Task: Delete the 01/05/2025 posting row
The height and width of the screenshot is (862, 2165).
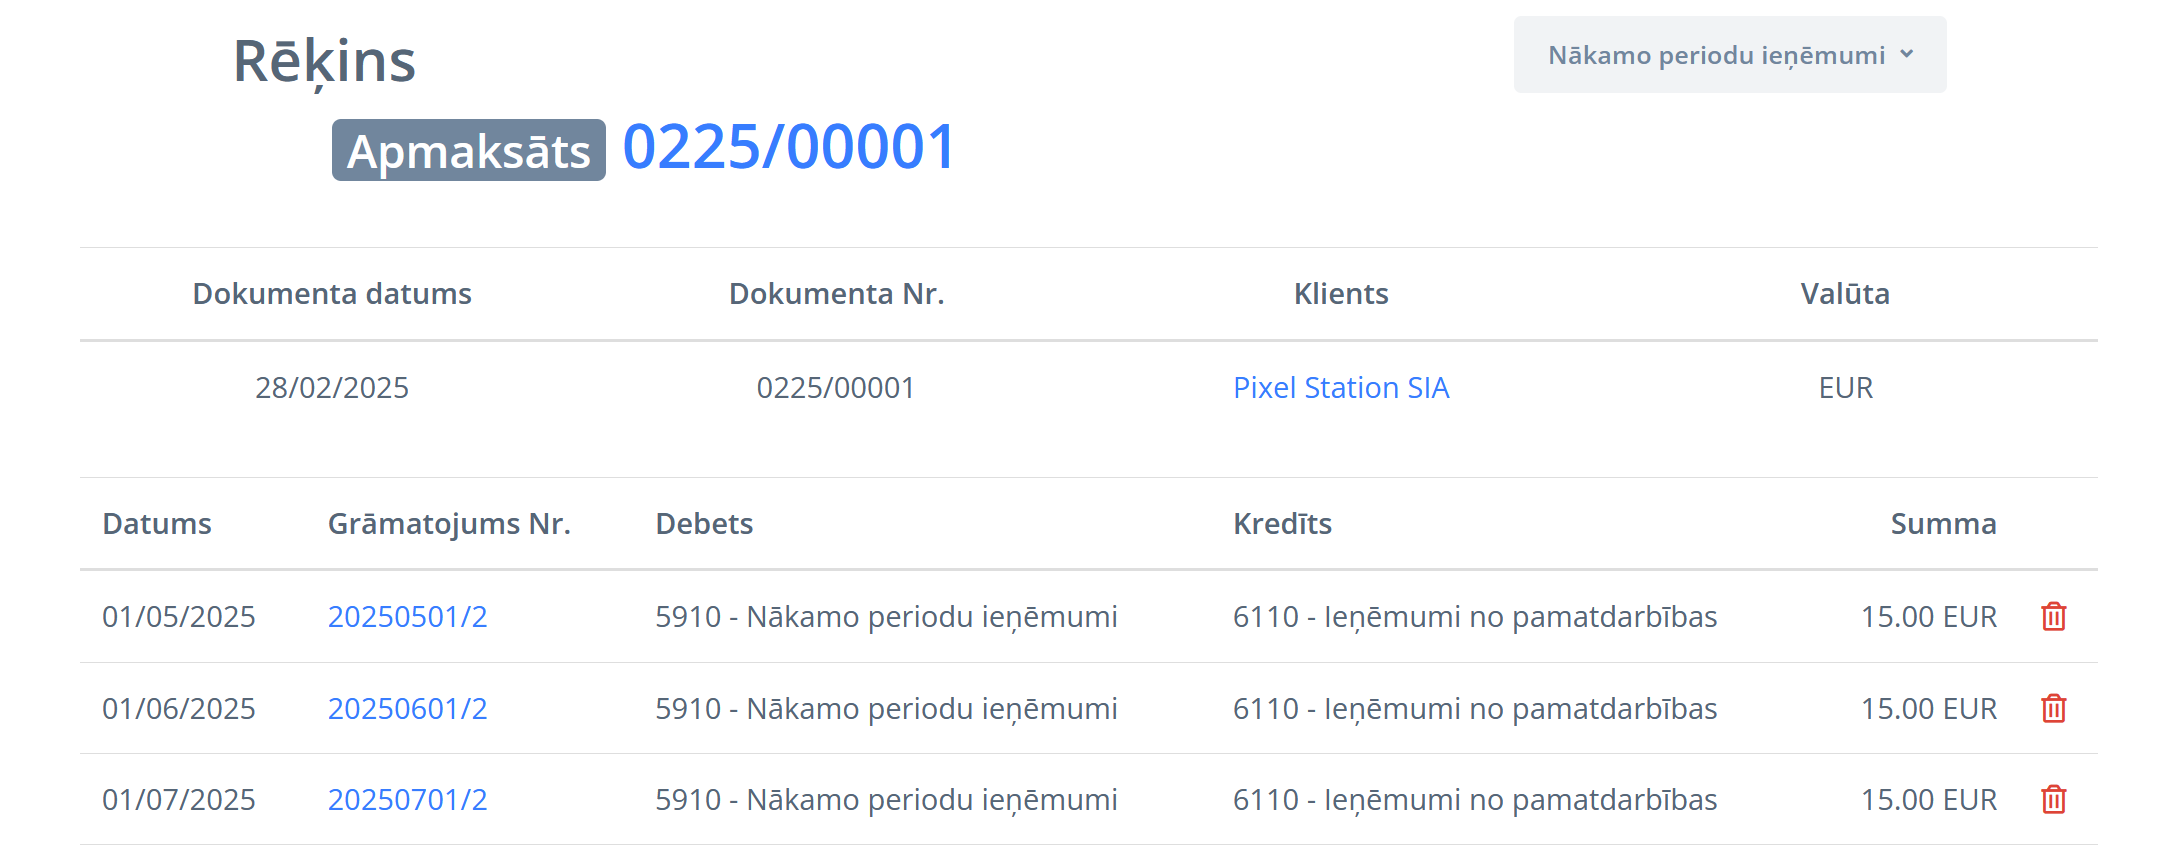Action: point(2053,617)
